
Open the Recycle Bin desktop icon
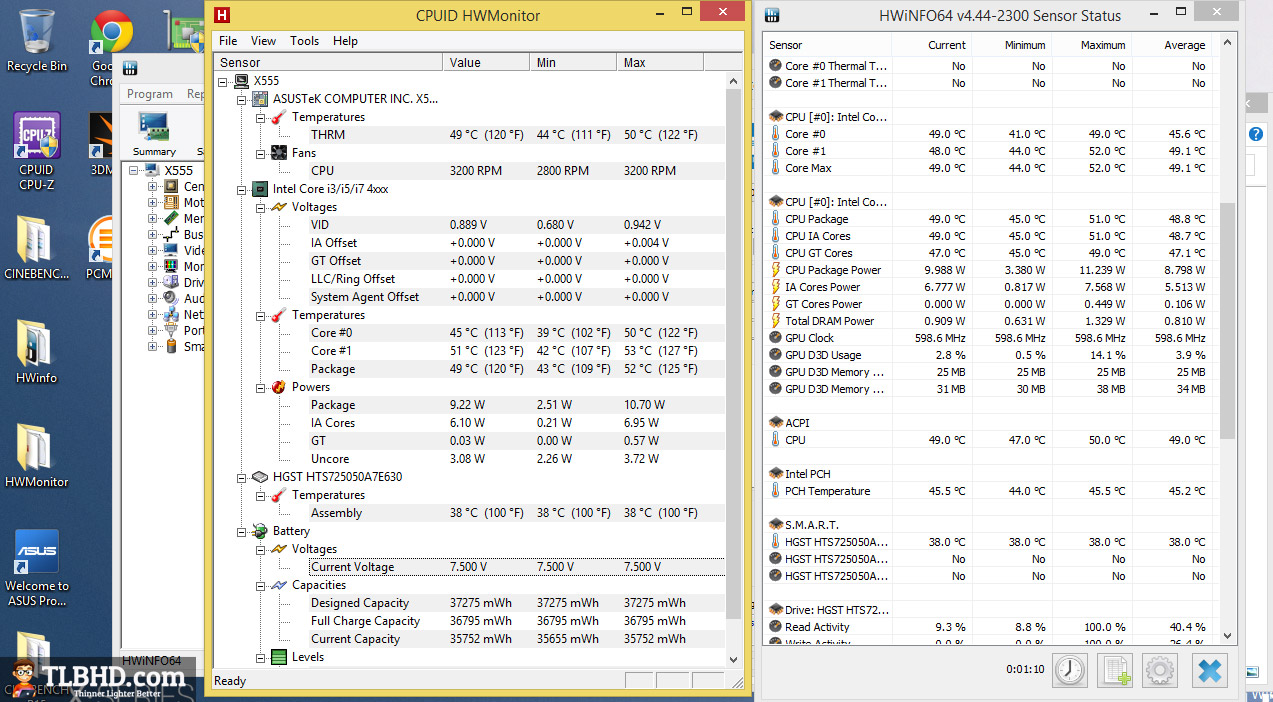37,41
